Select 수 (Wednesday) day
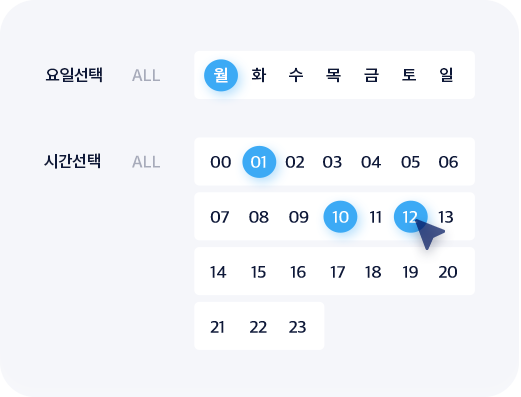Viewport: 521px width, 397px height. point(296,75)
